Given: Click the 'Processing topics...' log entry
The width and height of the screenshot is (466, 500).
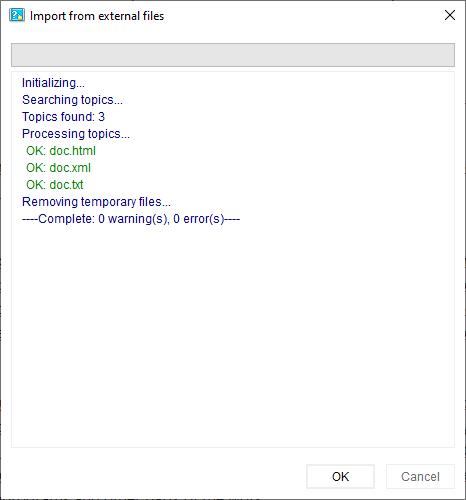Looking at the screenshot, I should pos(76,134).
